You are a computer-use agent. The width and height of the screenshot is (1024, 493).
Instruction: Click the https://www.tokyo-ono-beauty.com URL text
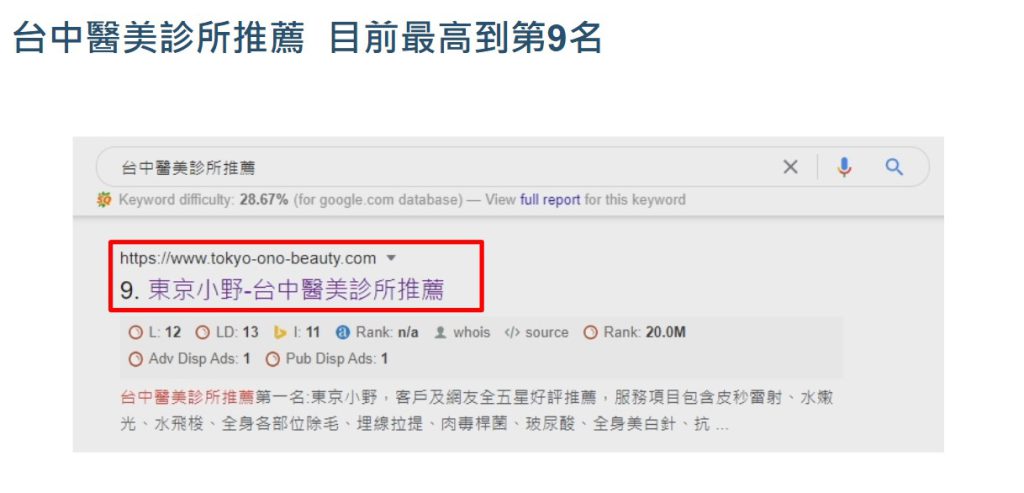248,258
